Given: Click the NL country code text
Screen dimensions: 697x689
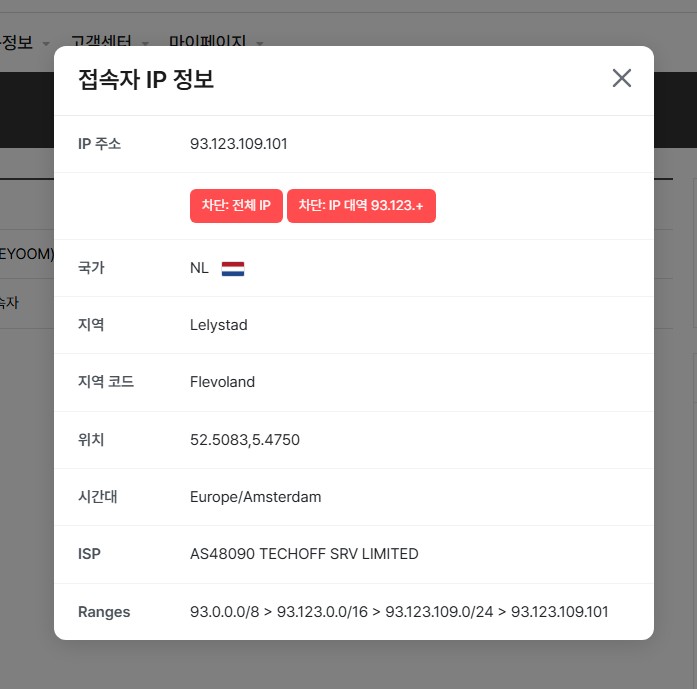Looking at the screenshot, I should pyautogui.click(x=199, y=268).
